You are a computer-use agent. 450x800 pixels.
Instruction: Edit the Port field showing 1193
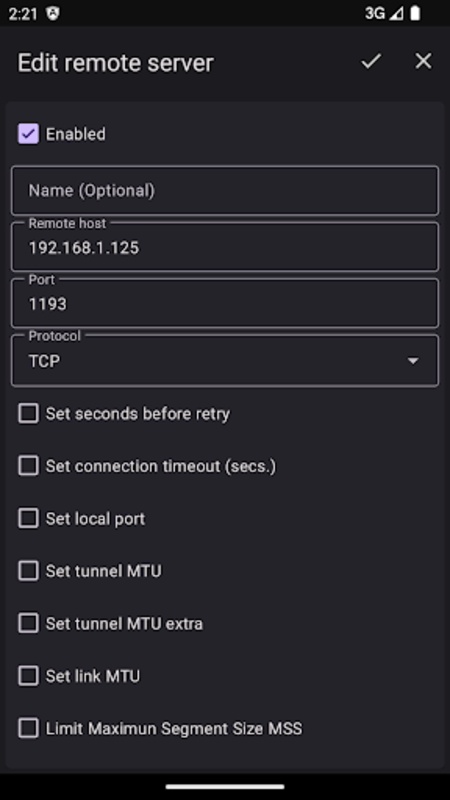pos(225,304)
